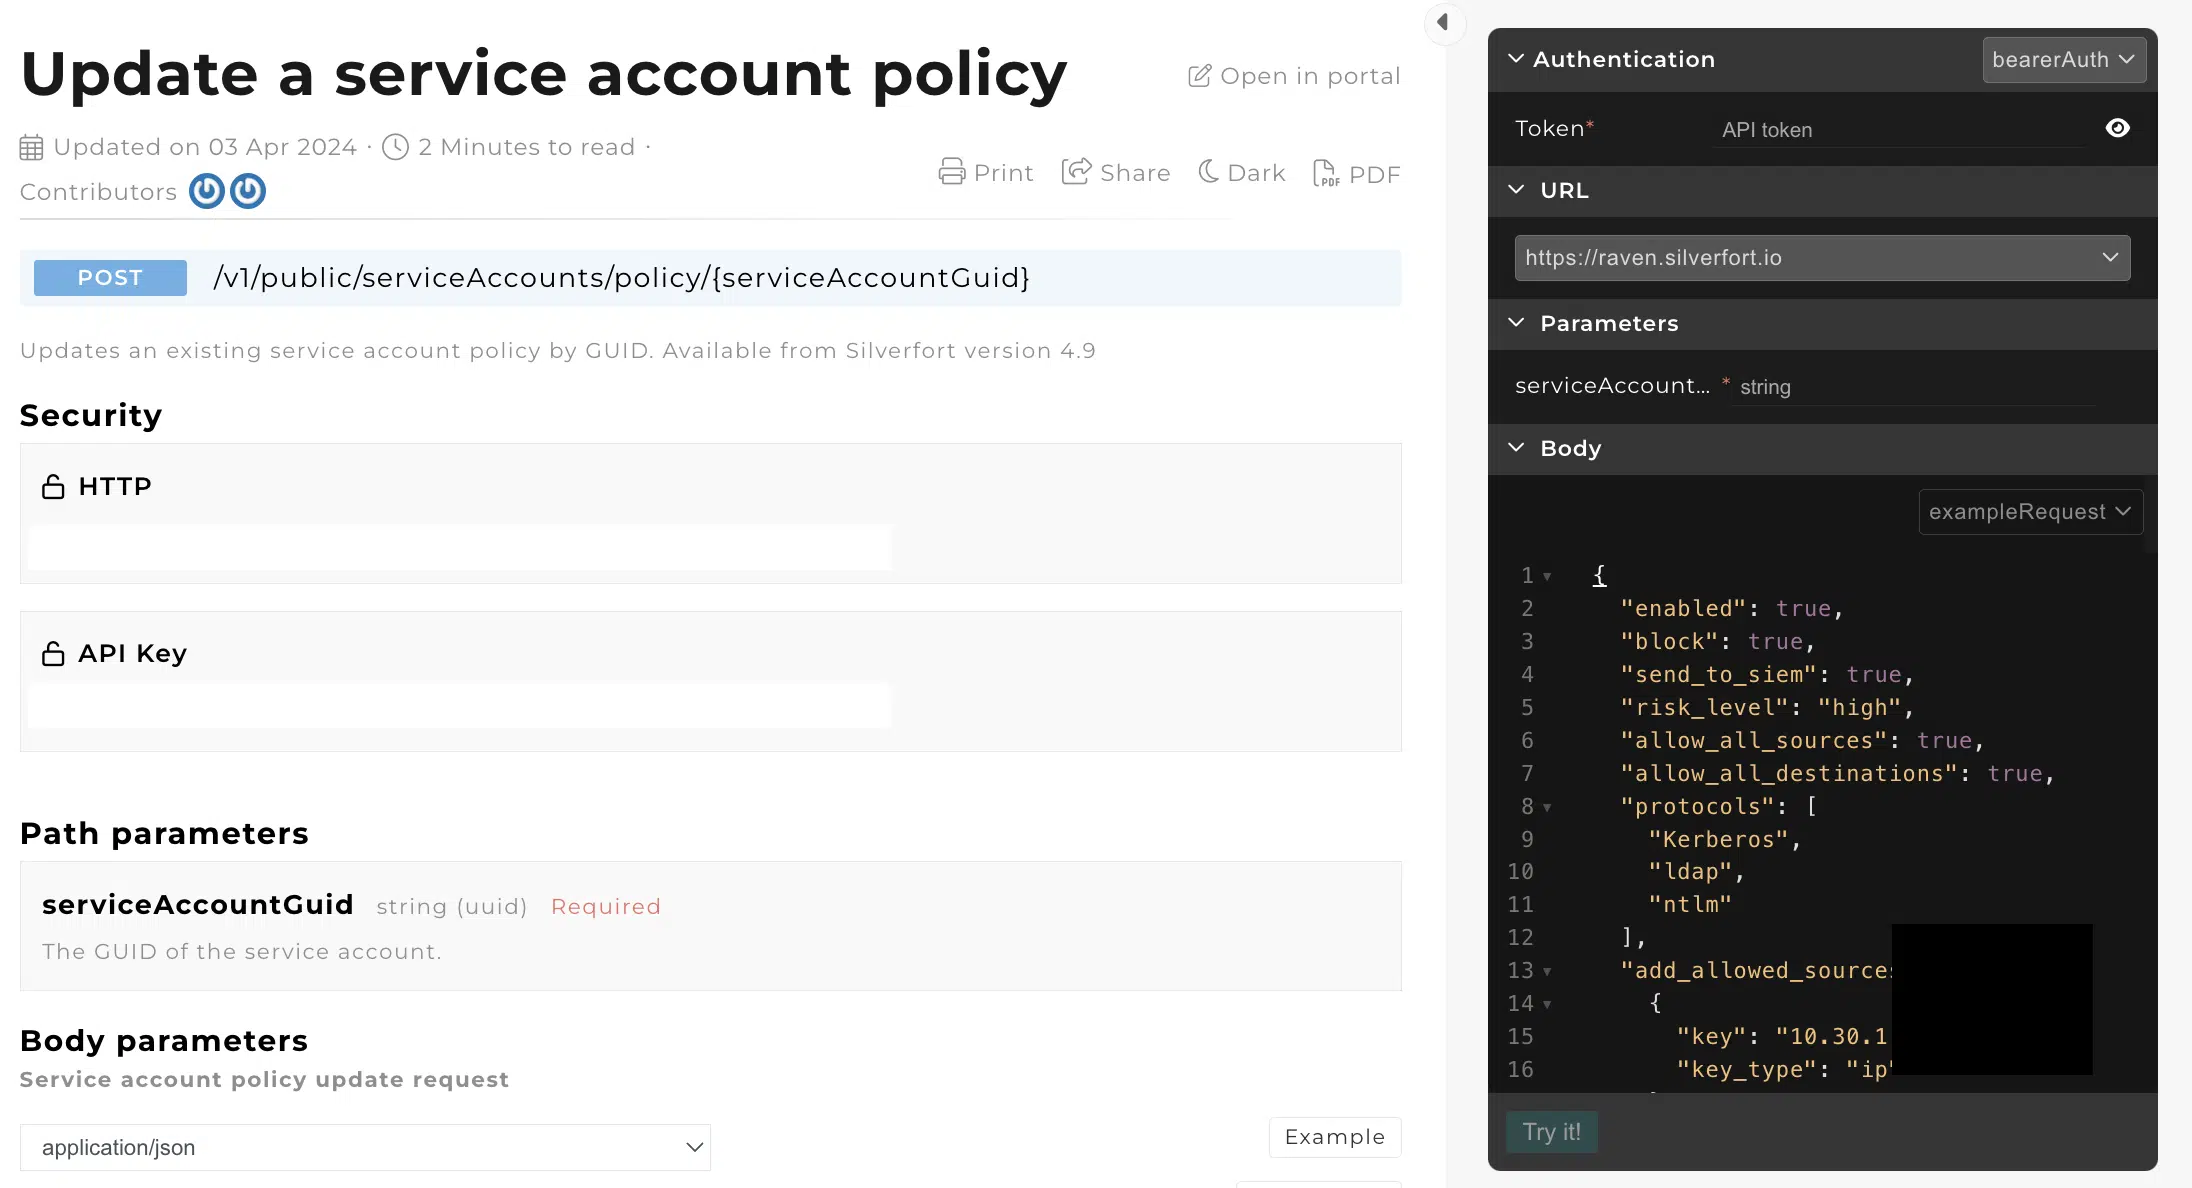Collapse the right try-it panel arrow
Image resolution: width=2192 pixels, height=1188 pixels.
click(x=1443, y=22)
